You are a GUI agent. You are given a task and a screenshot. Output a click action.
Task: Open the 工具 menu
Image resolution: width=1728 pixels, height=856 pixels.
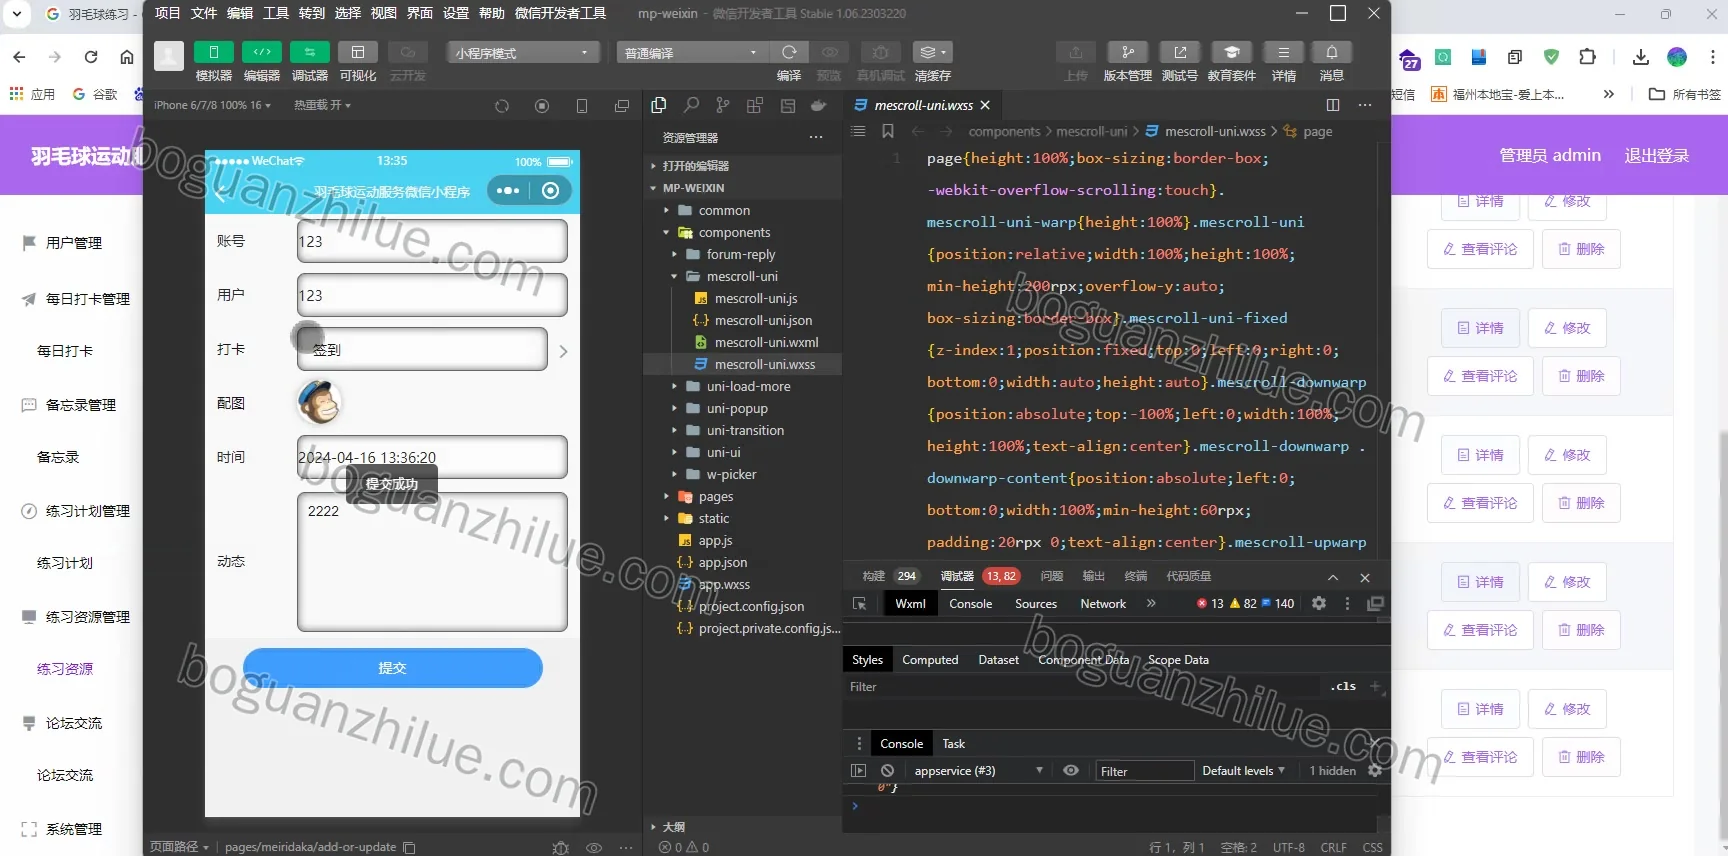click(276, 13)
